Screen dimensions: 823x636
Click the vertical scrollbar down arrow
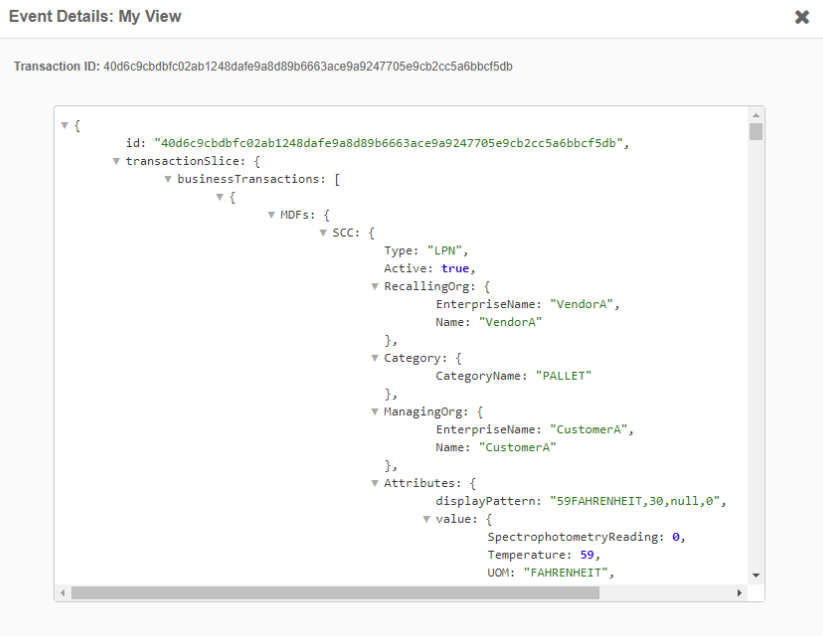(x=756, y=576)
